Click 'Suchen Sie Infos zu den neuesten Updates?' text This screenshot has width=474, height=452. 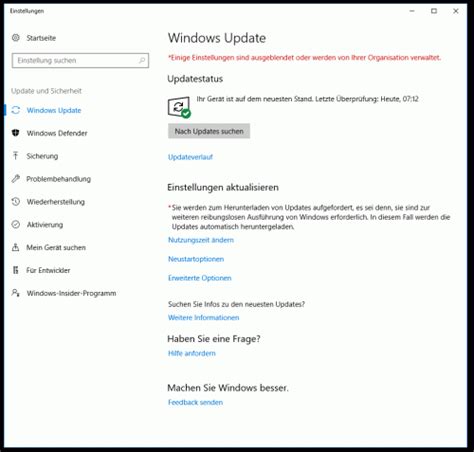pyautogui.click(x=236, y=304)
